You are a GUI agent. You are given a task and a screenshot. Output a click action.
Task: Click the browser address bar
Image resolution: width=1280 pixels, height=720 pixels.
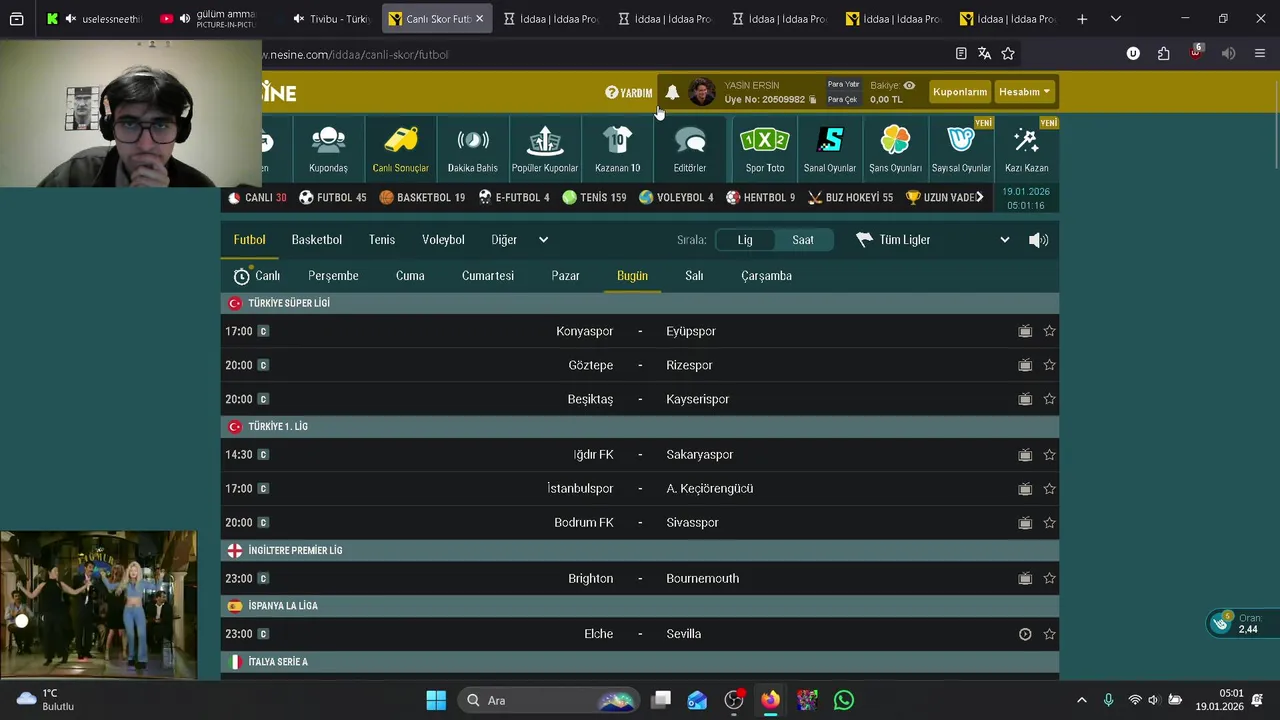tap(600, 54)
